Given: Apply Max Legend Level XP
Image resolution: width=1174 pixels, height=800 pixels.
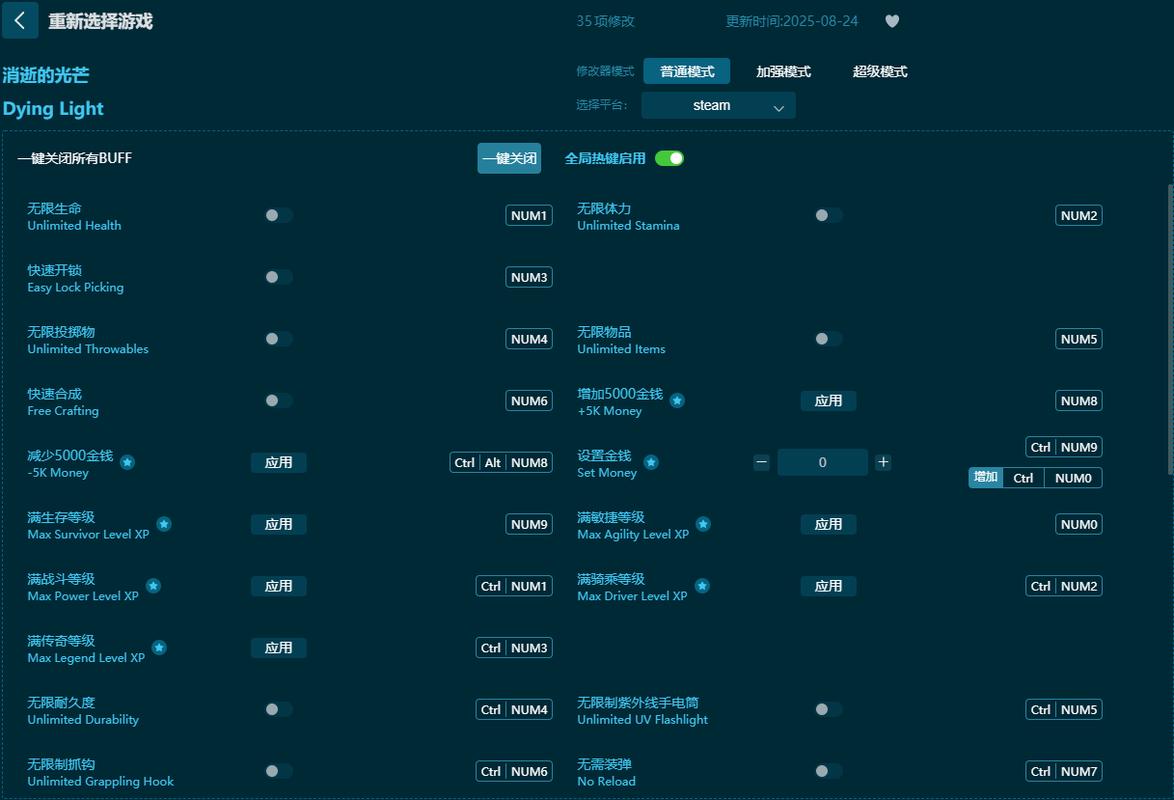Looking at the screenshot, I should [x=279, y=648].
